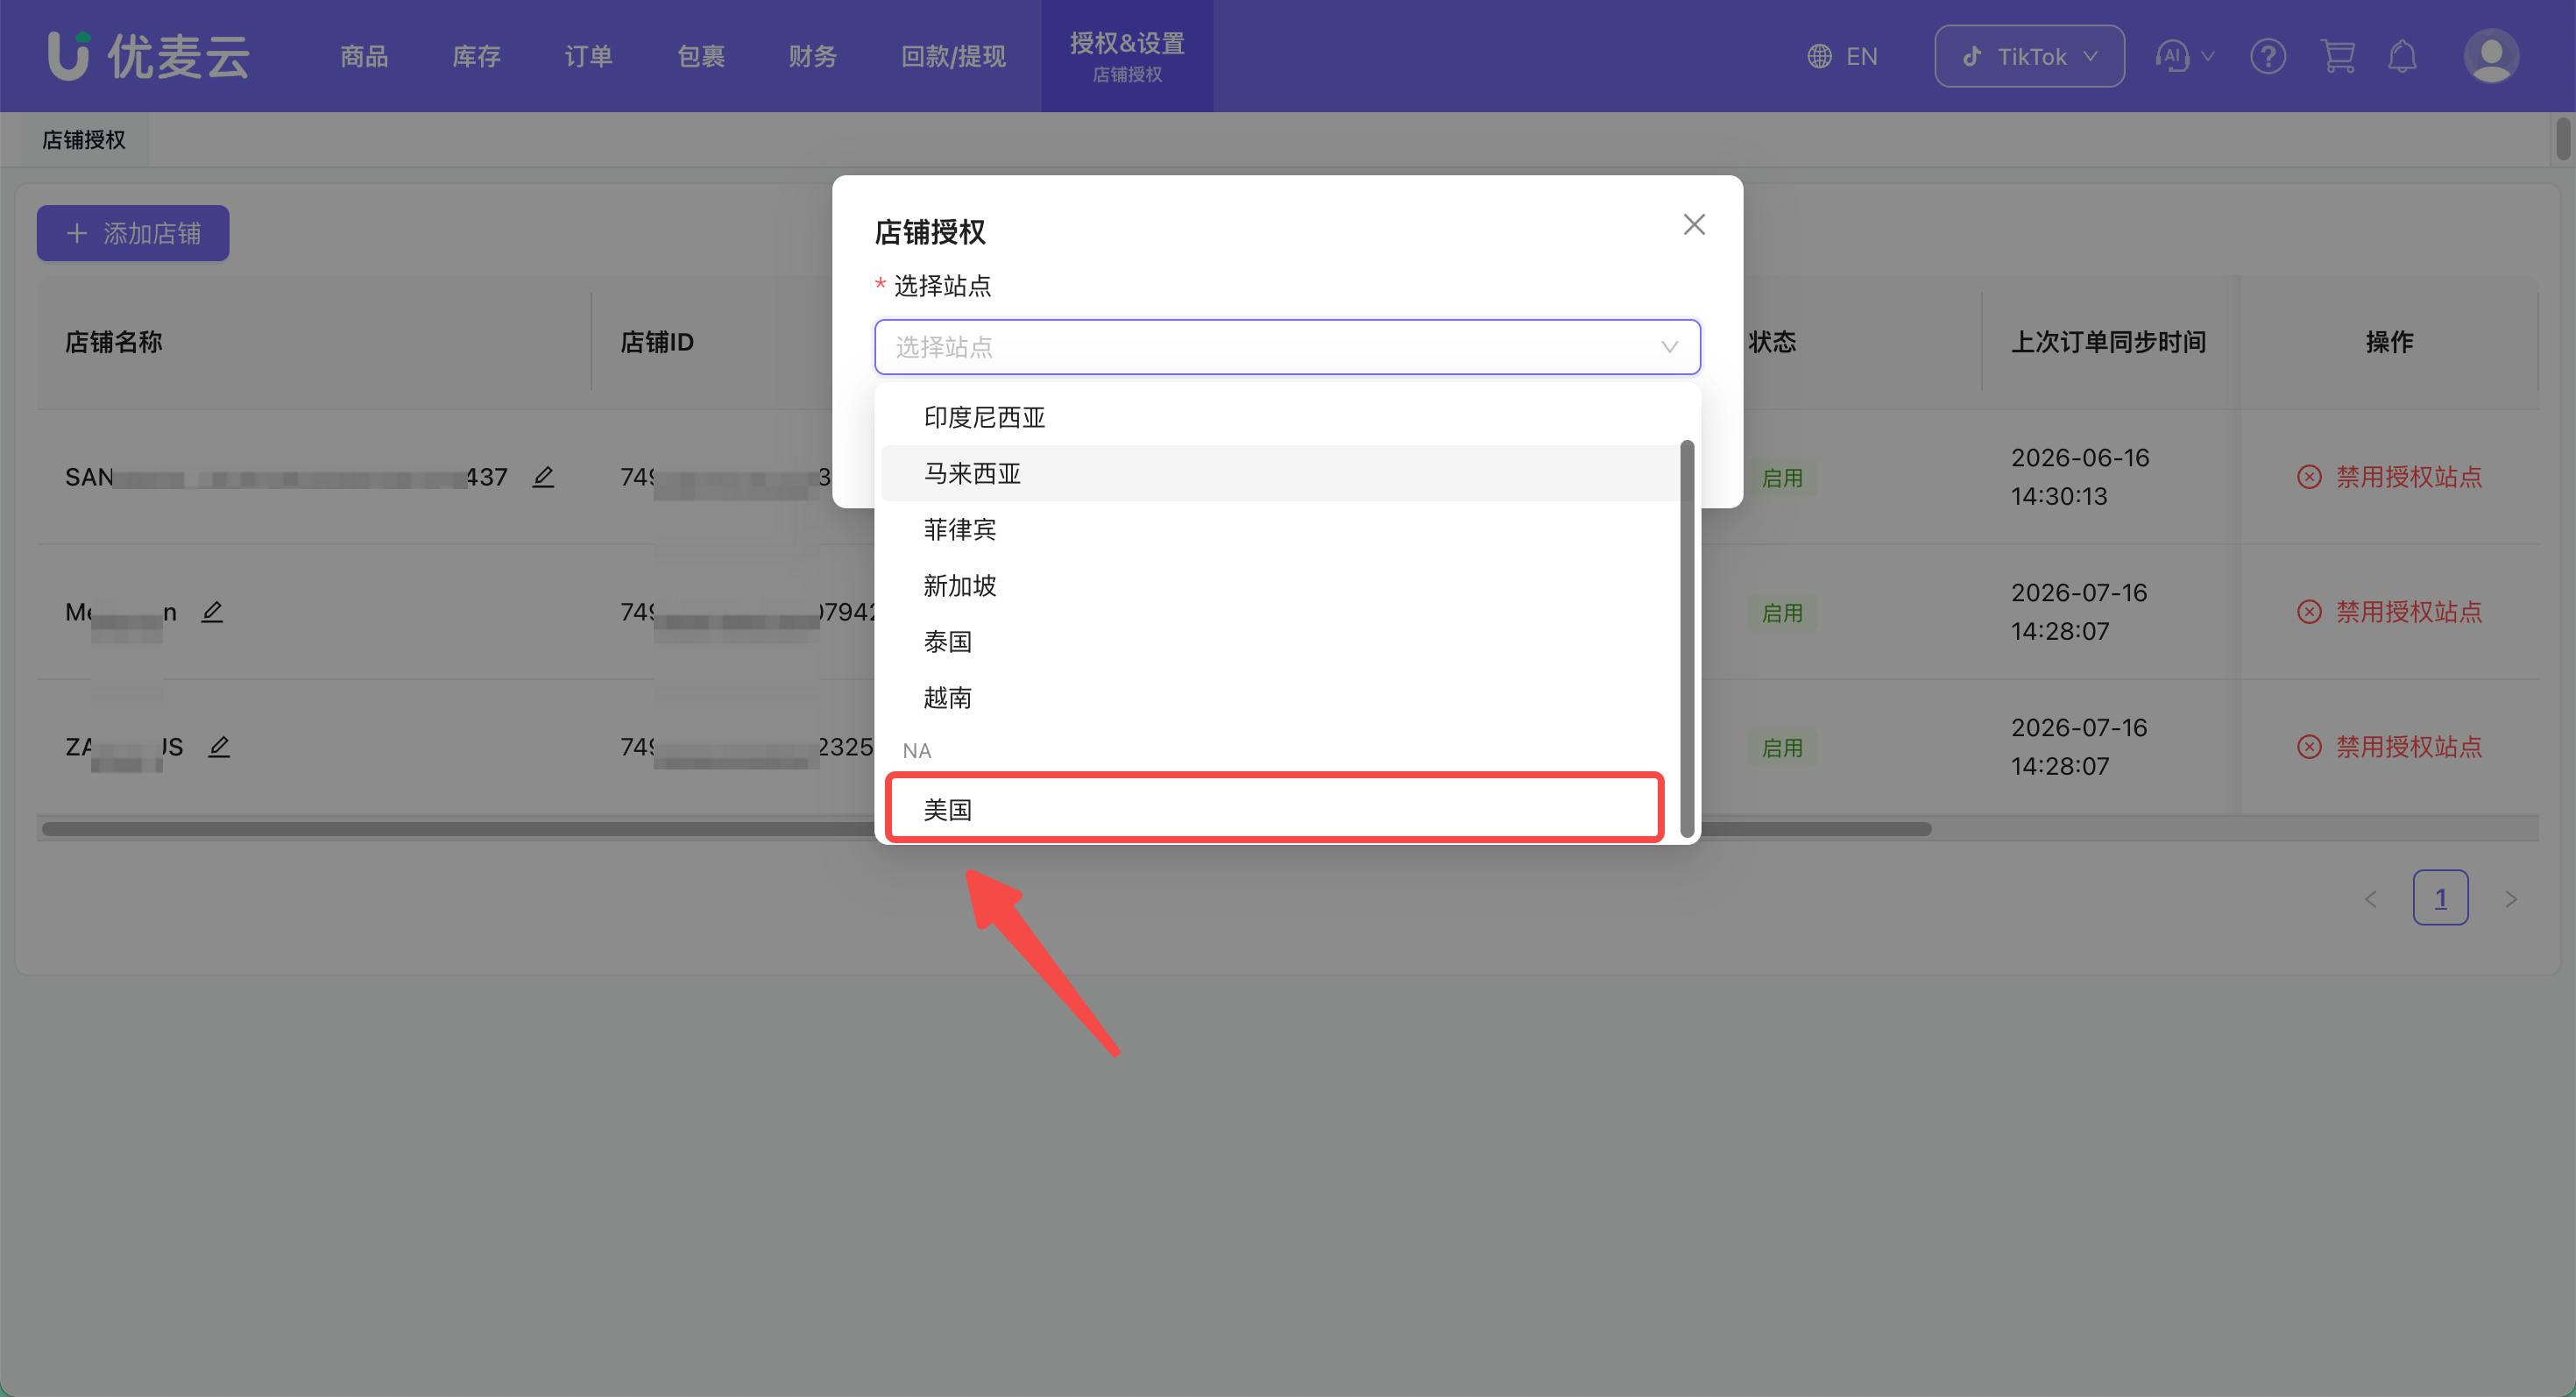Open the help question-mark icon
This screenshot has width=2576, height=1397.
tap(2268, 56)
